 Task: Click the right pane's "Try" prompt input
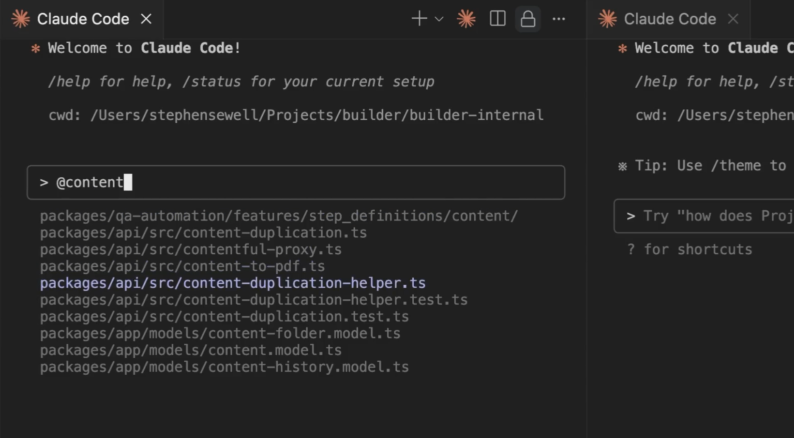[705, 216]
